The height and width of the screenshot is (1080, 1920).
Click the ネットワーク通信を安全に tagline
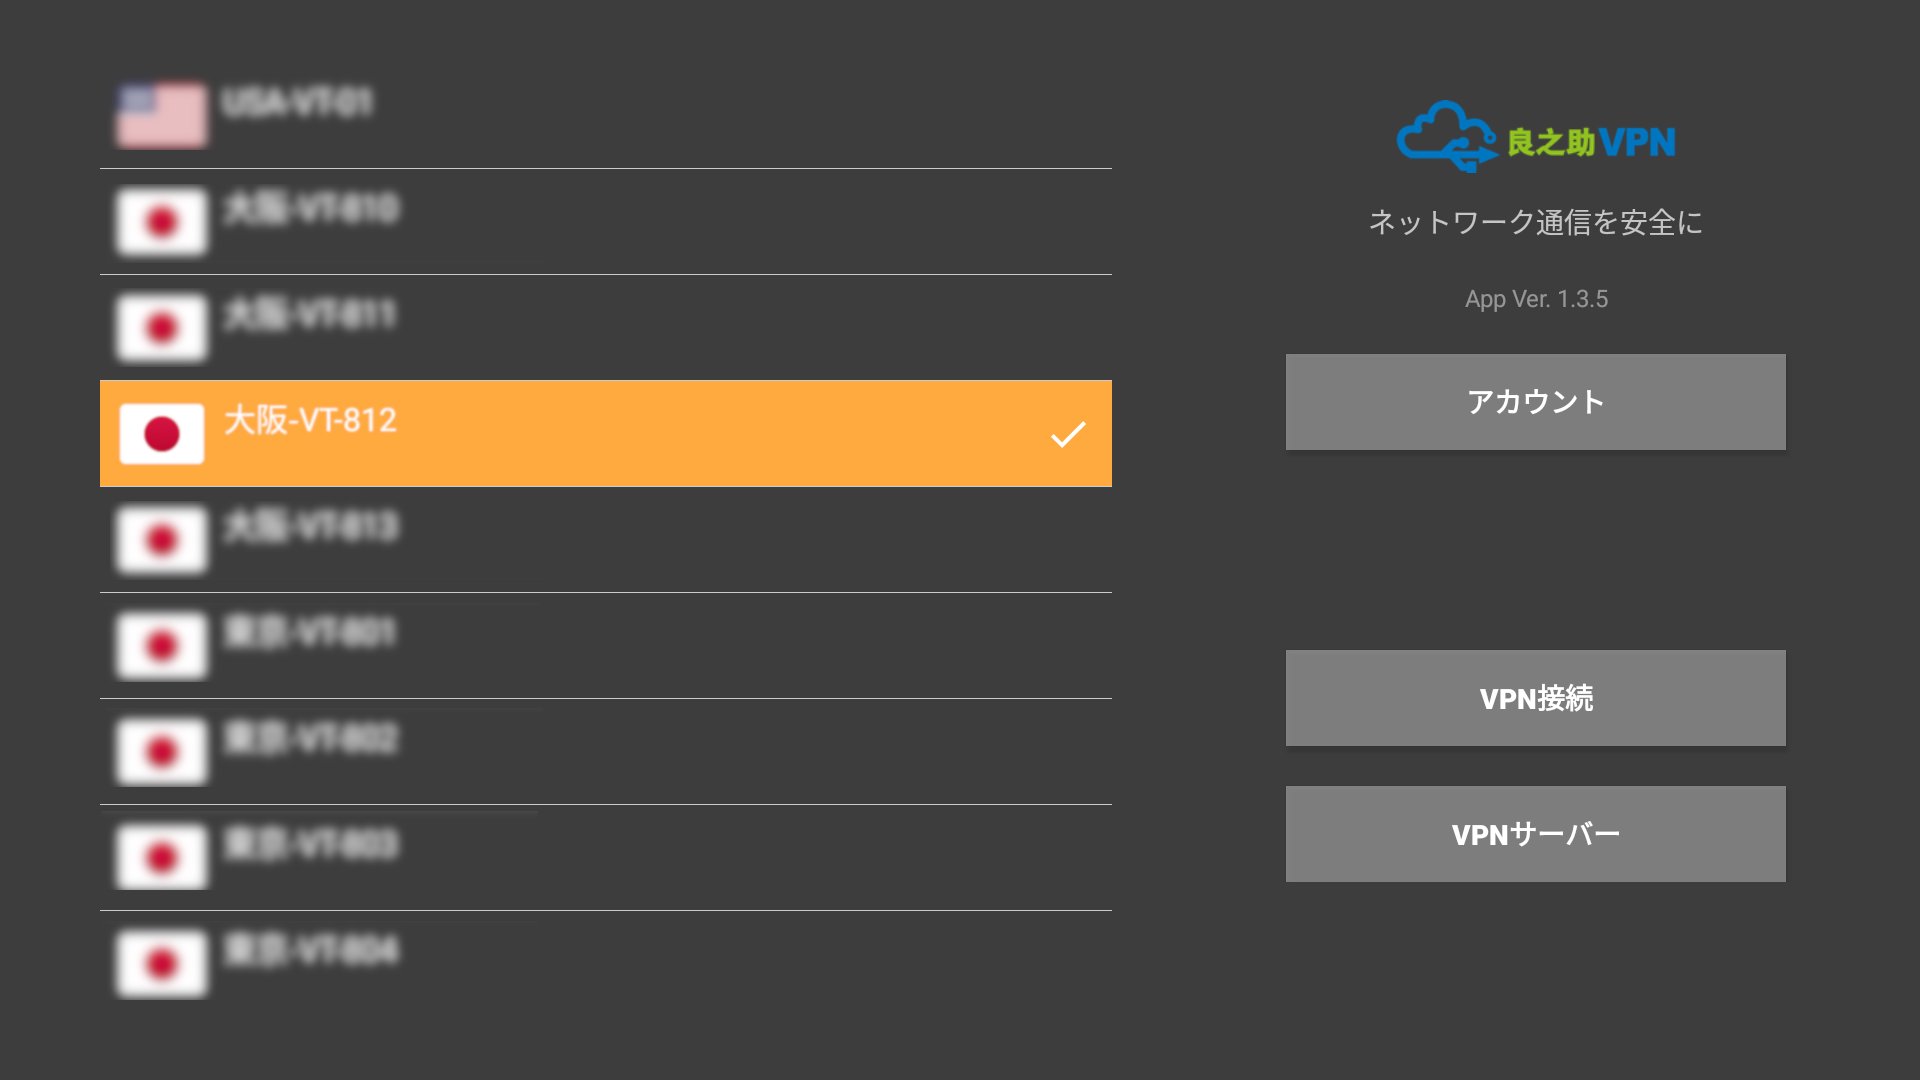1535,222
